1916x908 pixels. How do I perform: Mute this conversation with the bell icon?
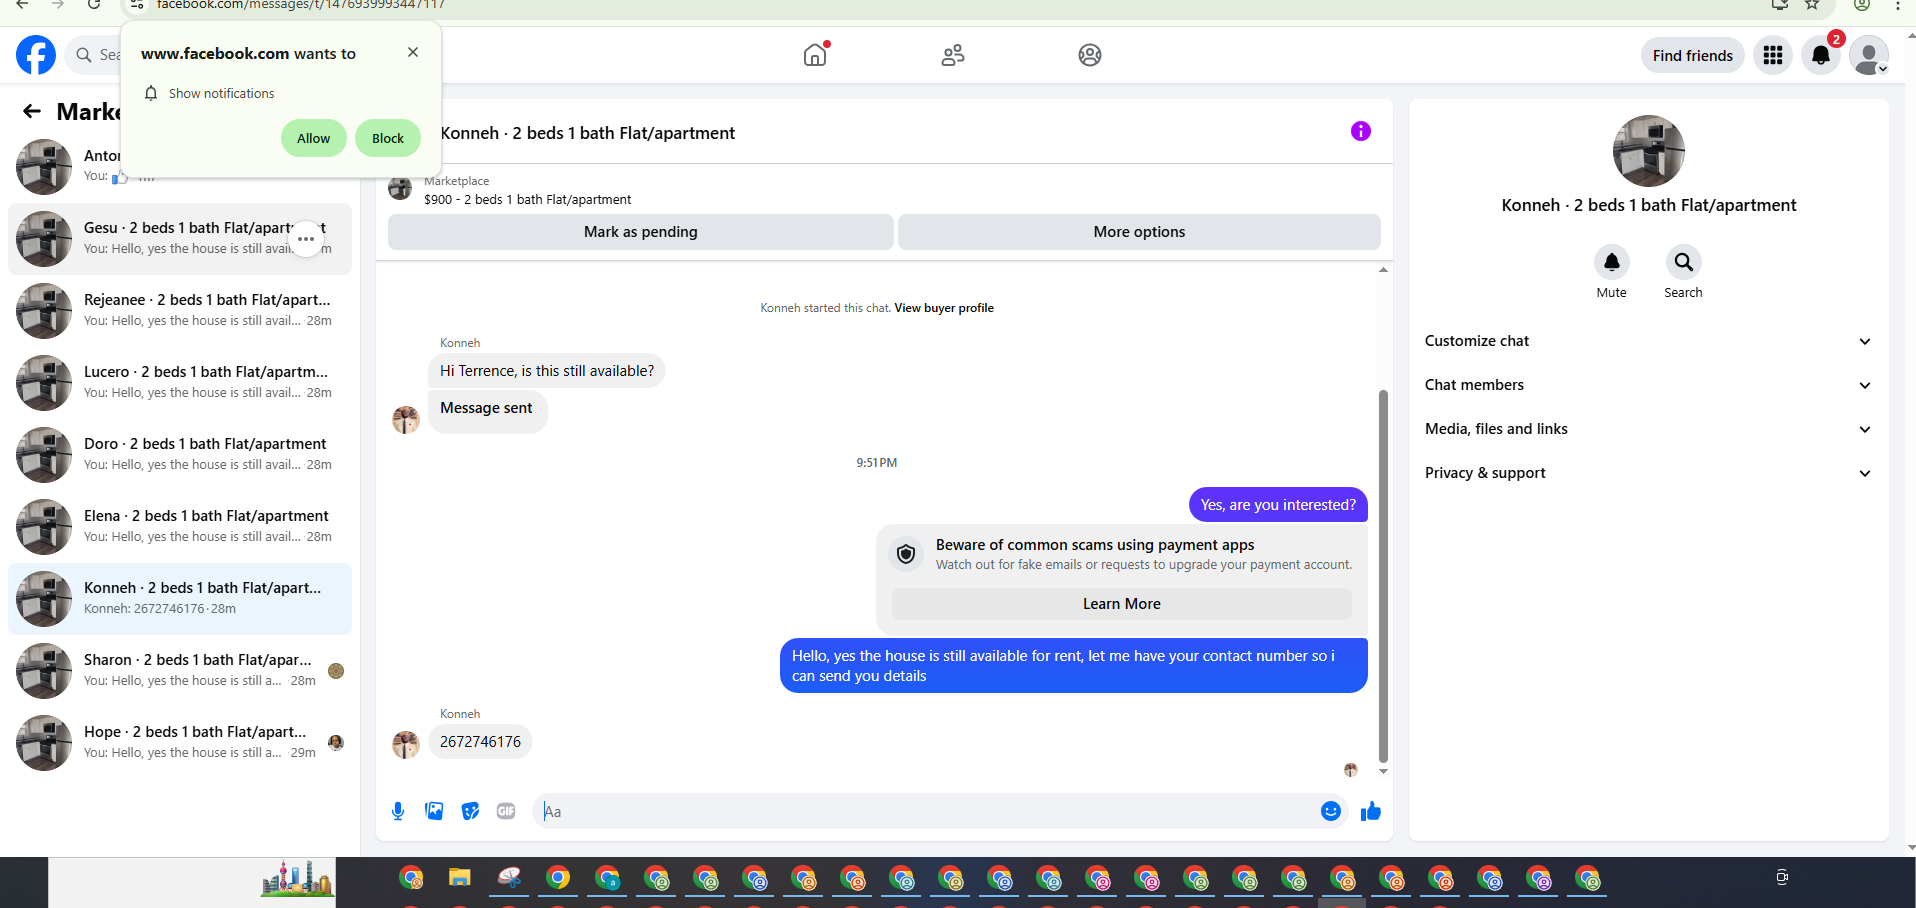click(1612, 262)
